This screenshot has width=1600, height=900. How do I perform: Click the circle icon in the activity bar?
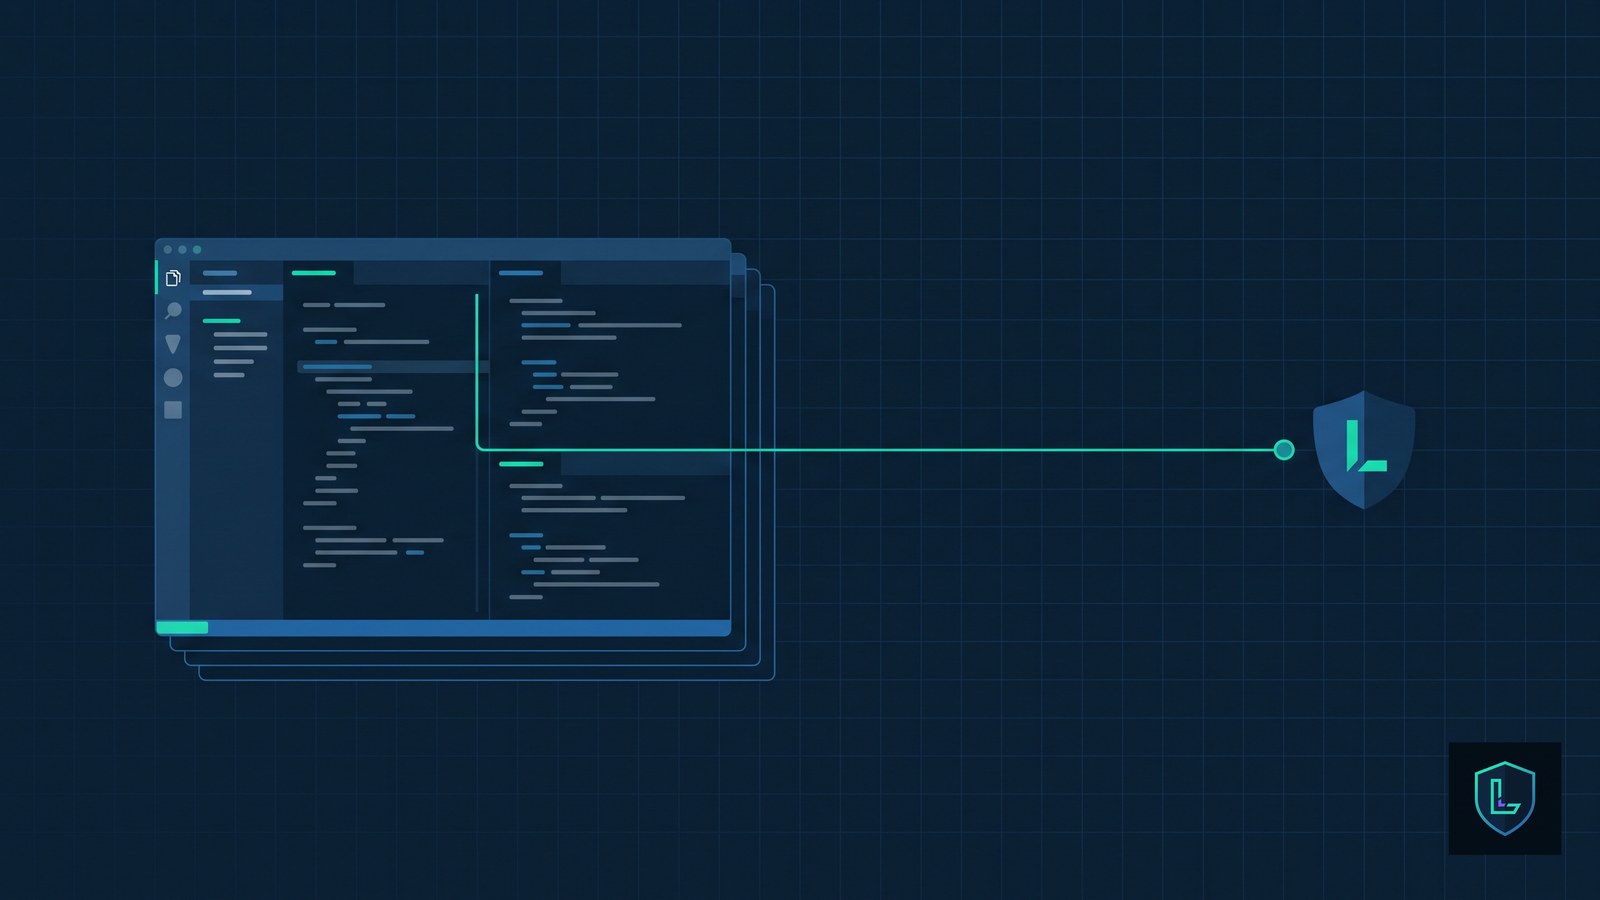[x=173, y=377]
